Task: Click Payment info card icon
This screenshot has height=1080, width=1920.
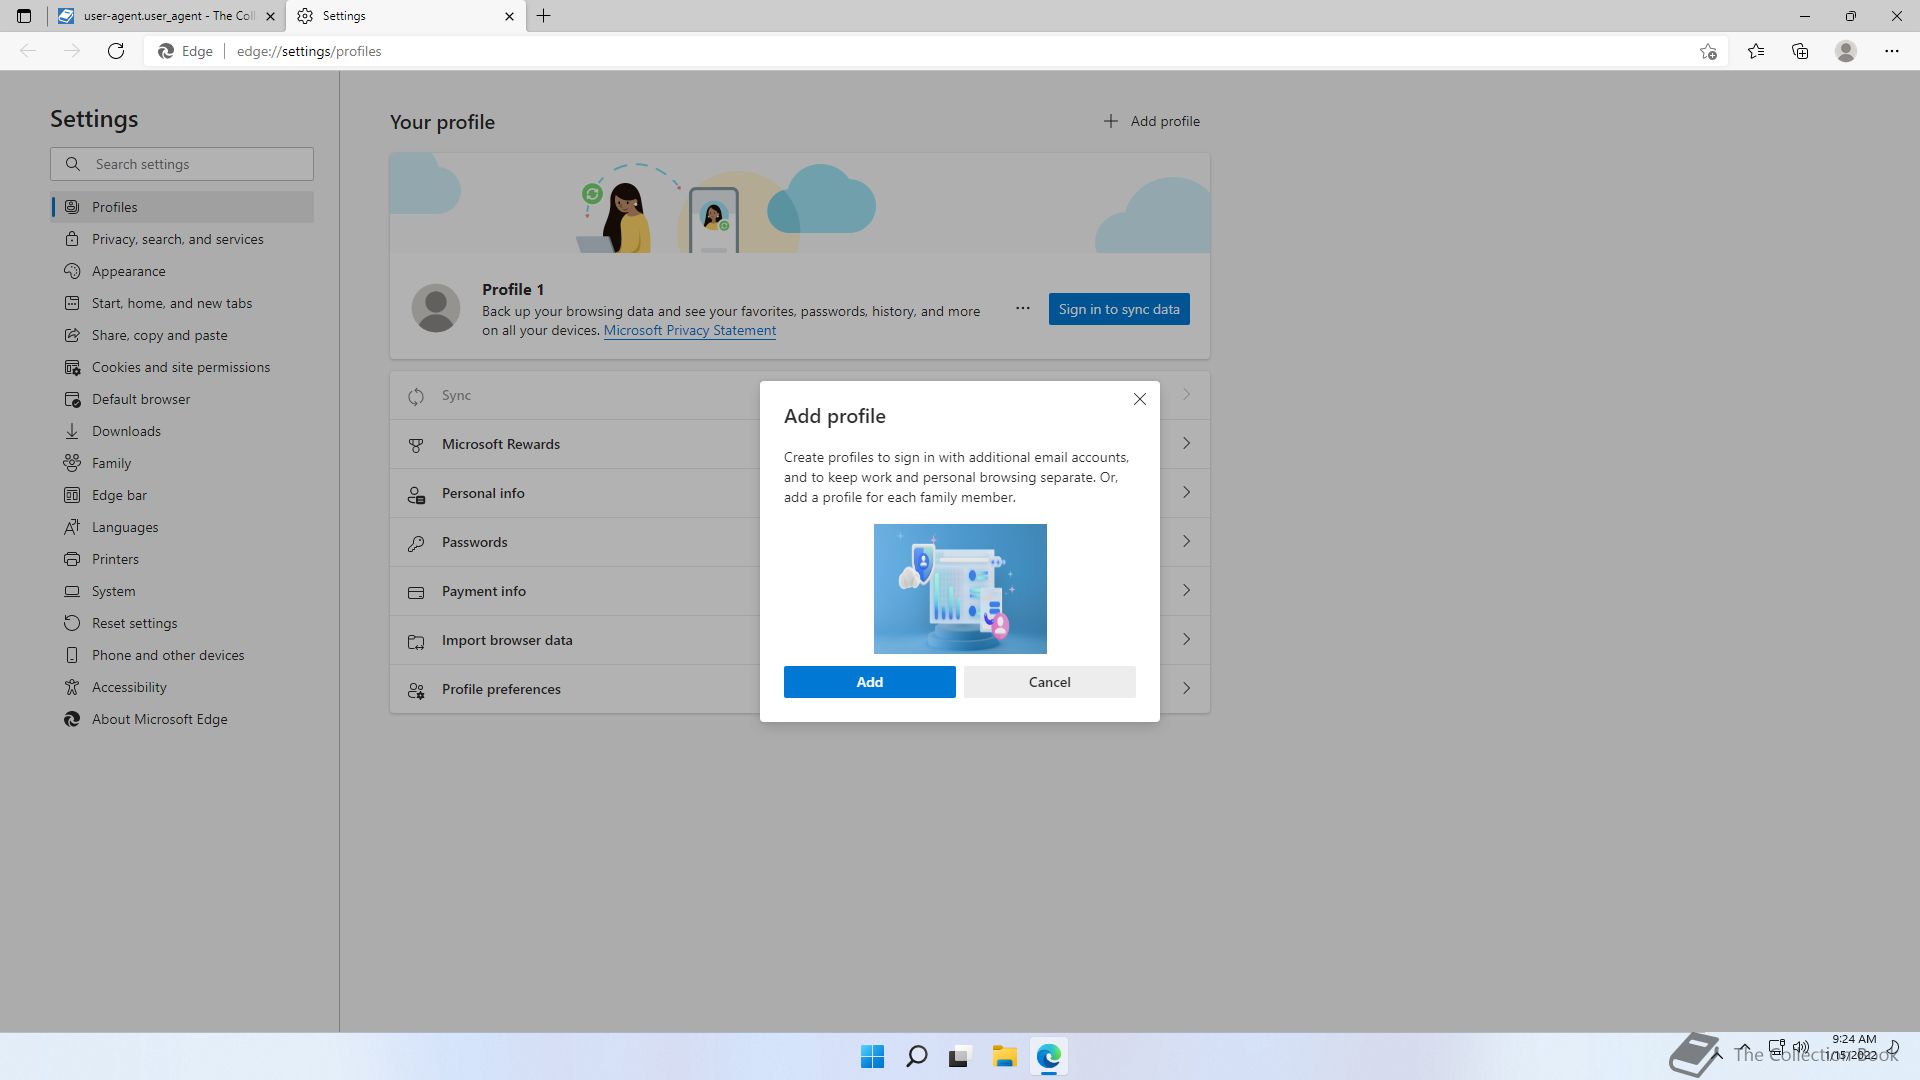Action: (416, 592)
